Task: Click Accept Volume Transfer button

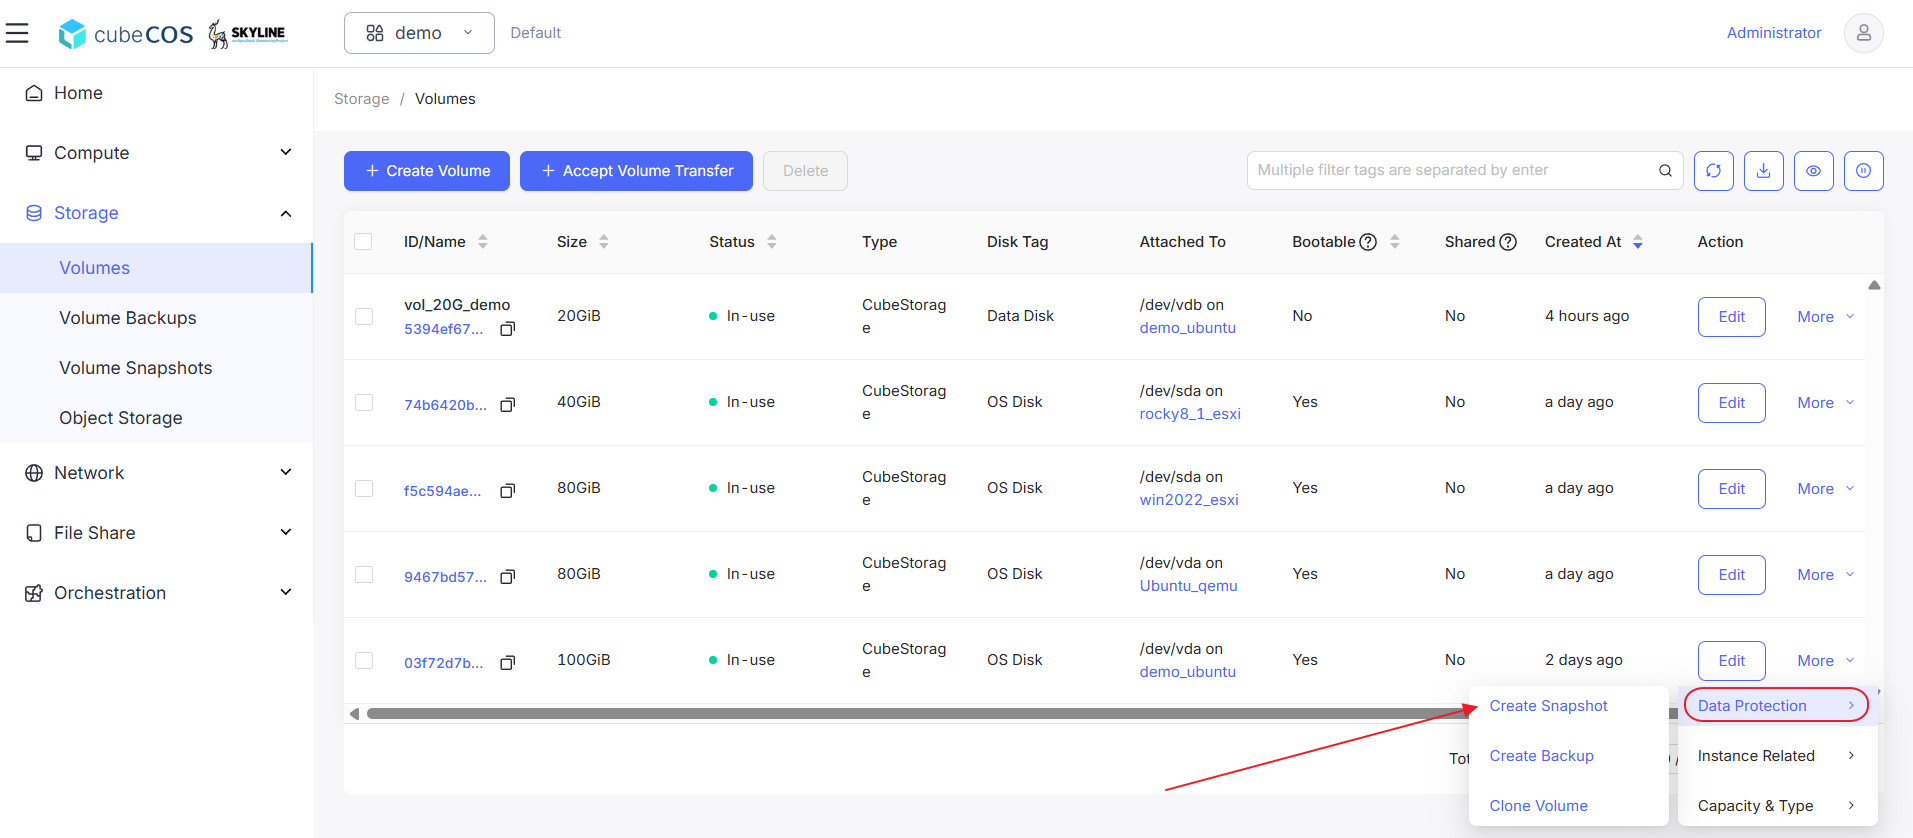Action: pos(636,171)
